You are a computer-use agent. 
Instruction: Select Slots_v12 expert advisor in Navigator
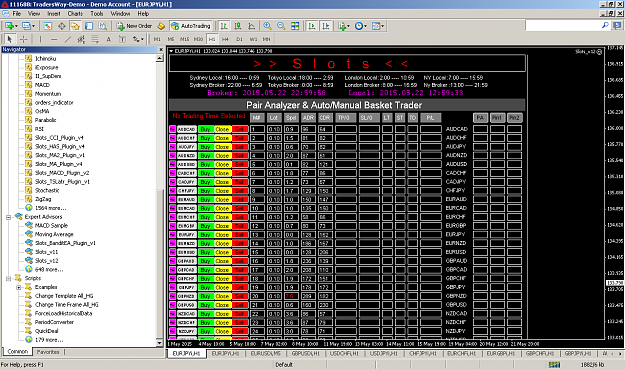(x=46, y=261)
